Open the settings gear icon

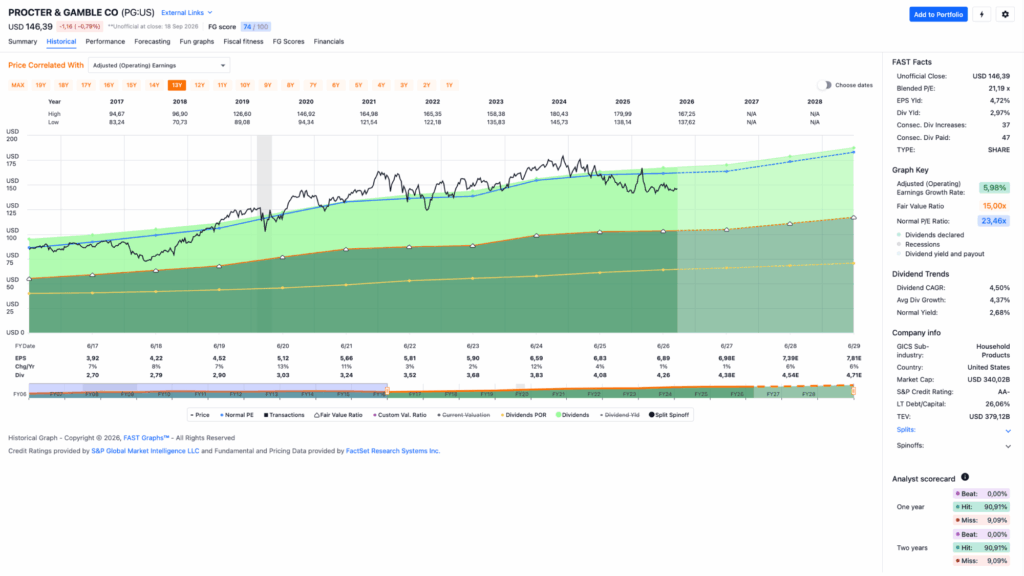pyautogui.click(x=1005, y=14)
